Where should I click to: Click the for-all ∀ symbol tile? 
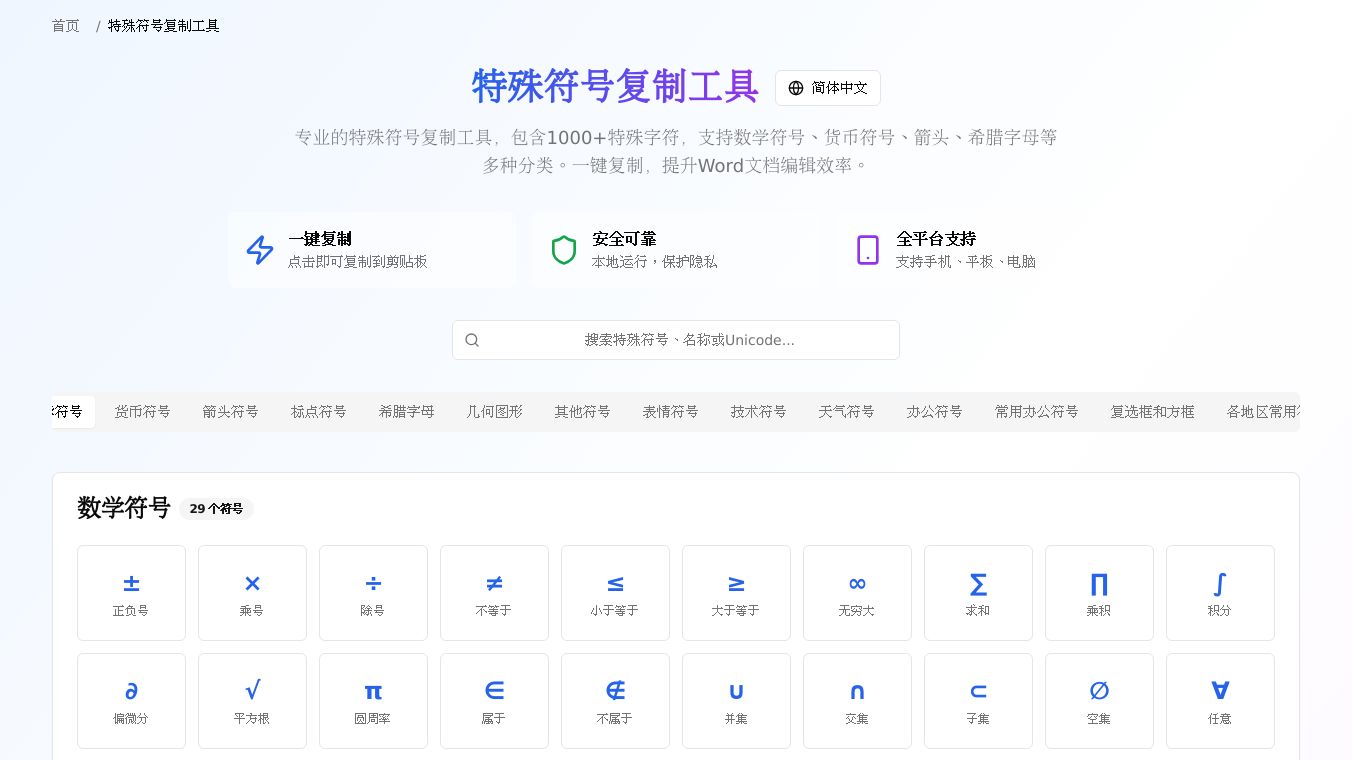tap(1220, 701)
